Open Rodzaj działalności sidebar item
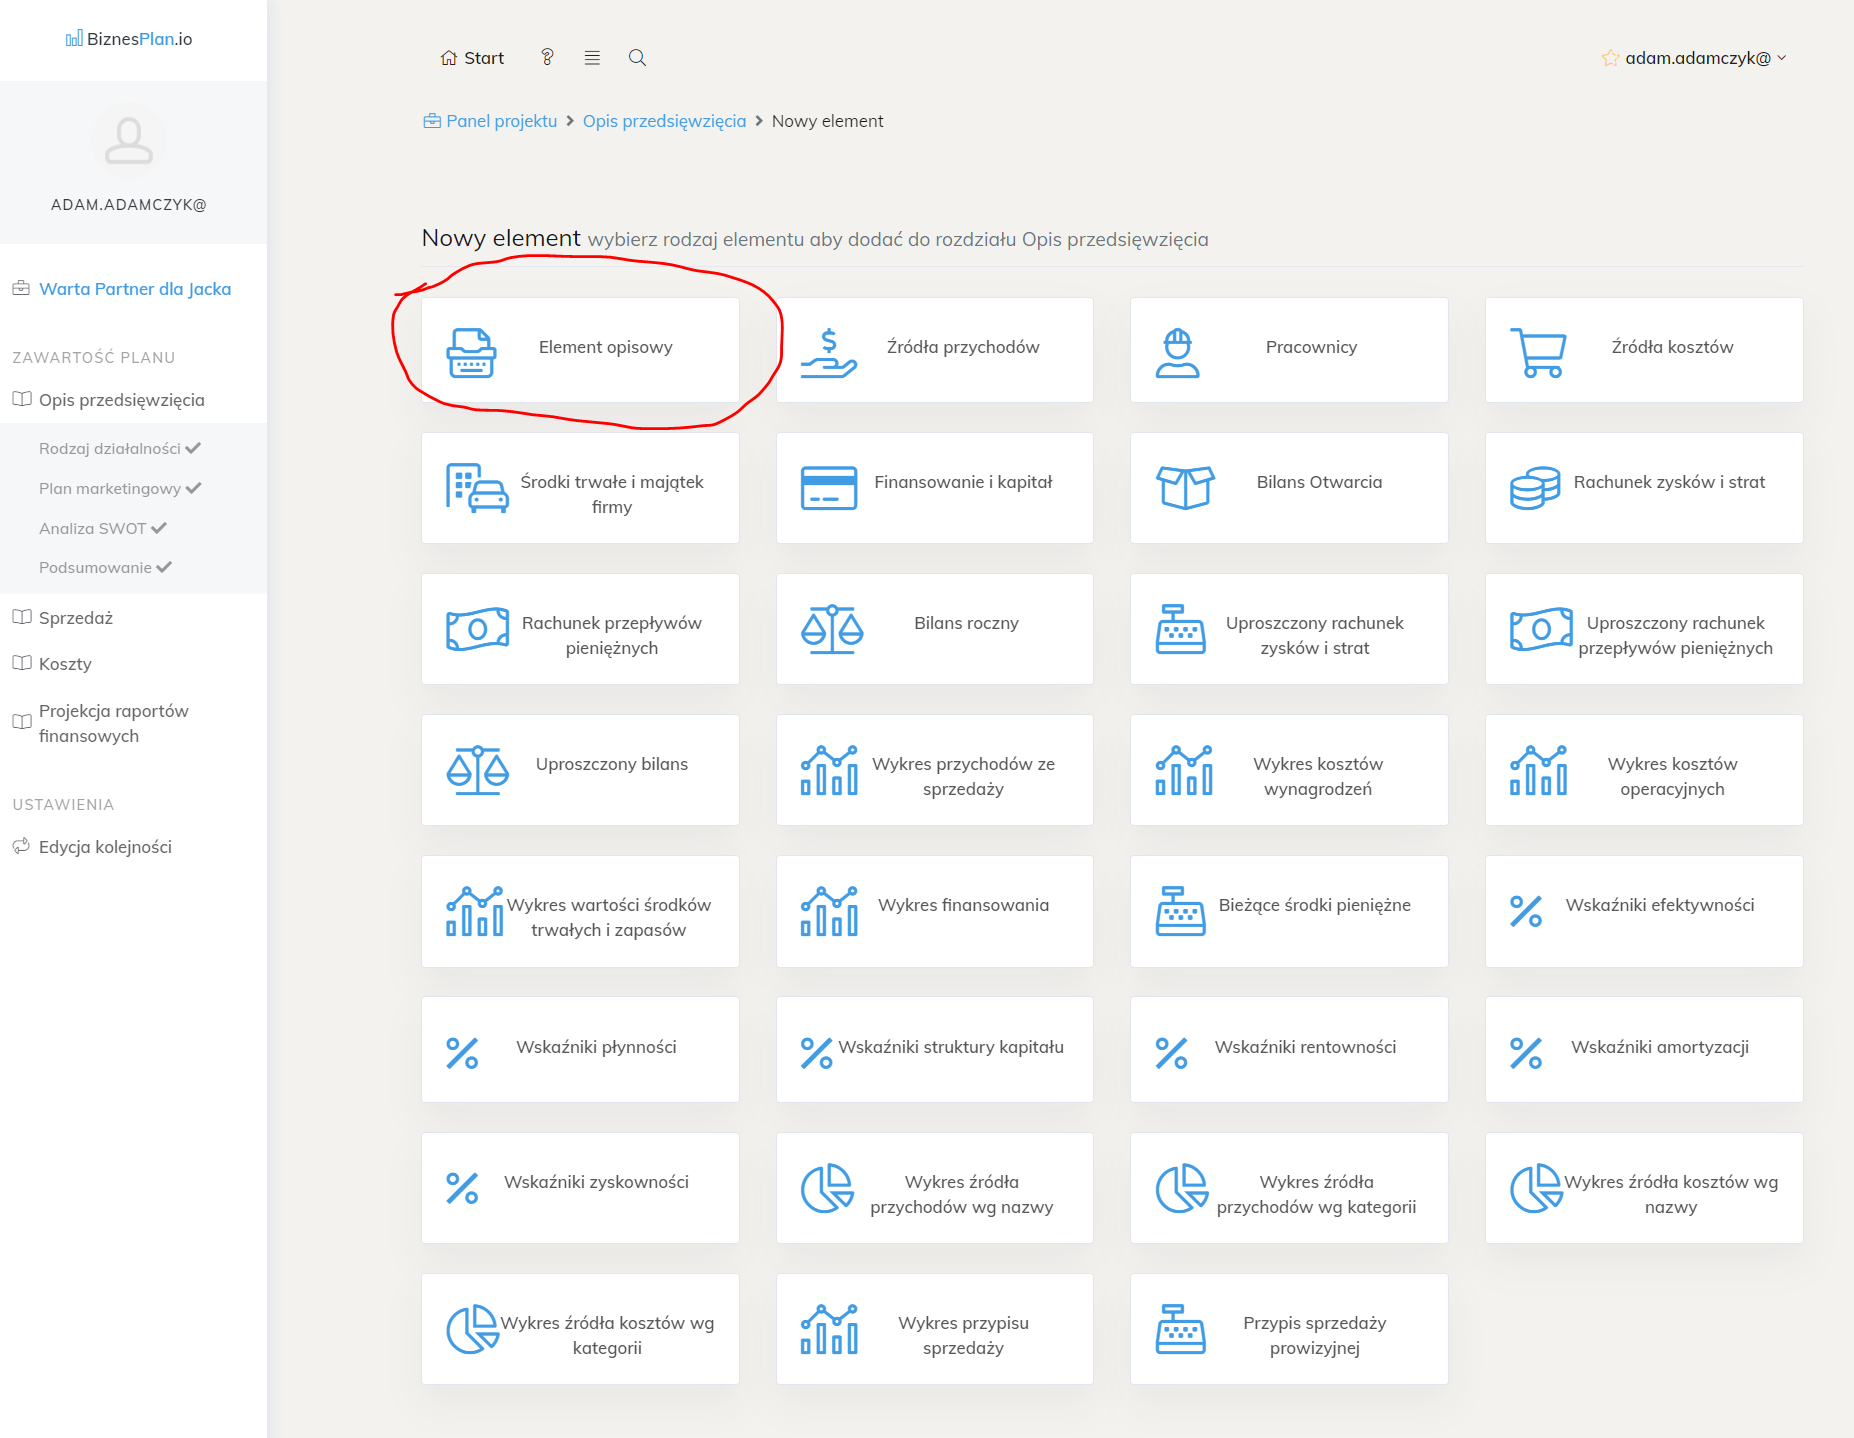Screen dimensions: 1854x1438 pyautogui.click(x=120, y=449)
